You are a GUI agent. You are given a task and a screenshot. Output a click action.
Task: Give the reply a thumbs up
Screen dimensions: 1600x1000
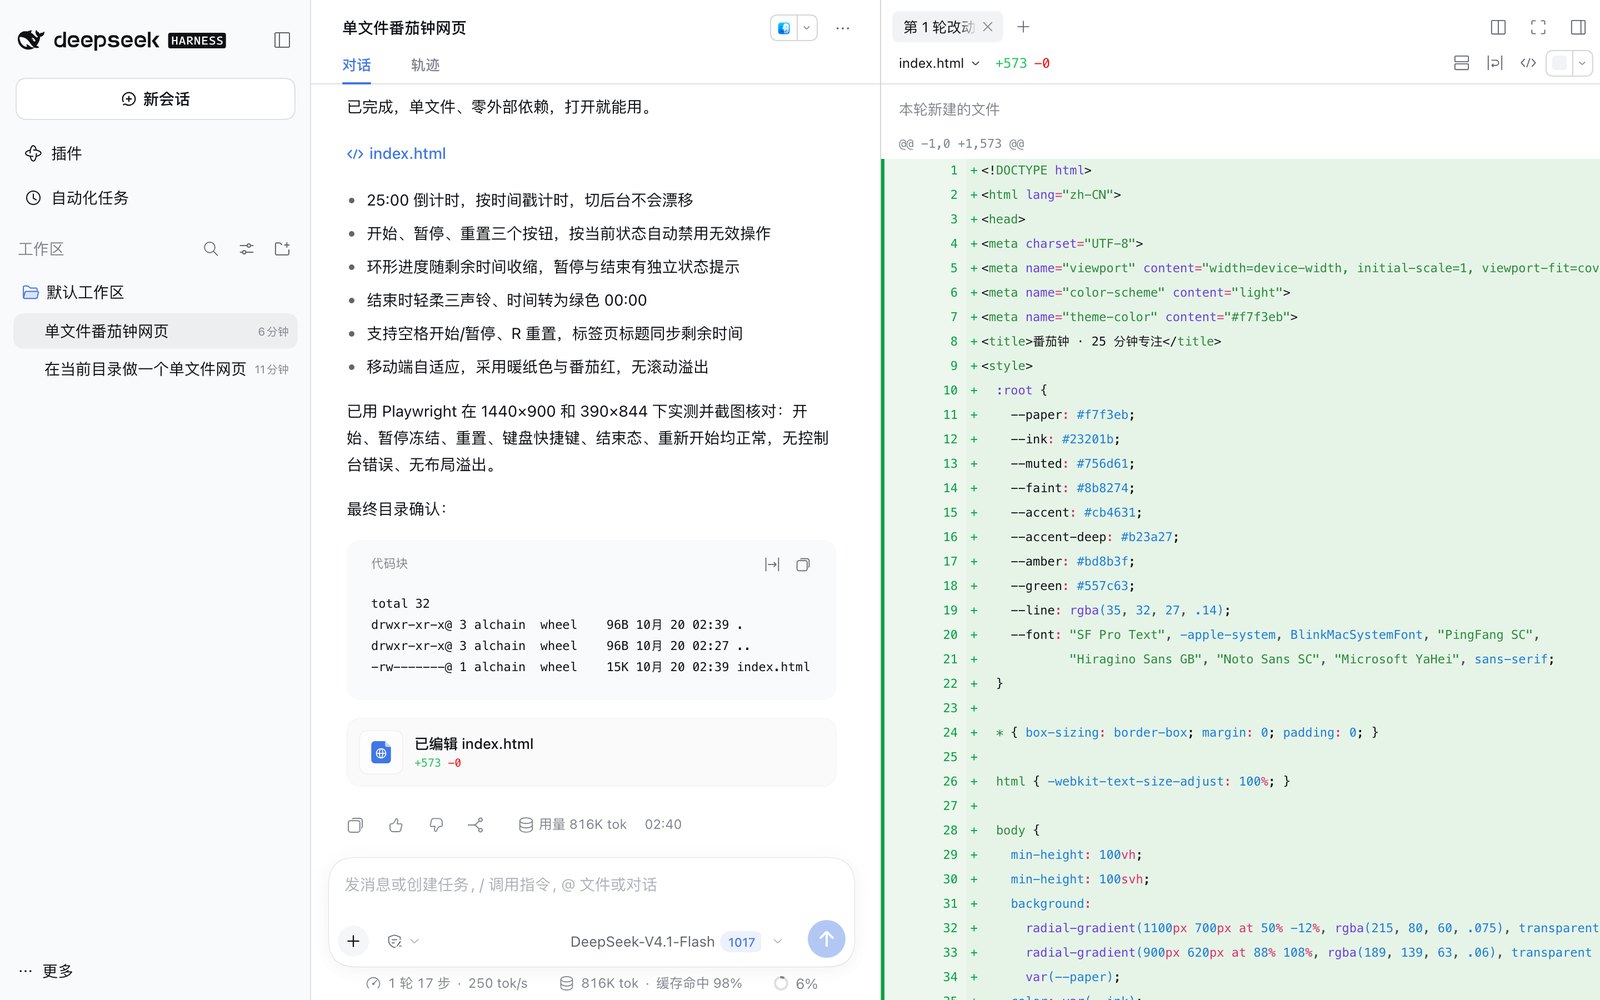pyautogui.click(x=396, y=825)
